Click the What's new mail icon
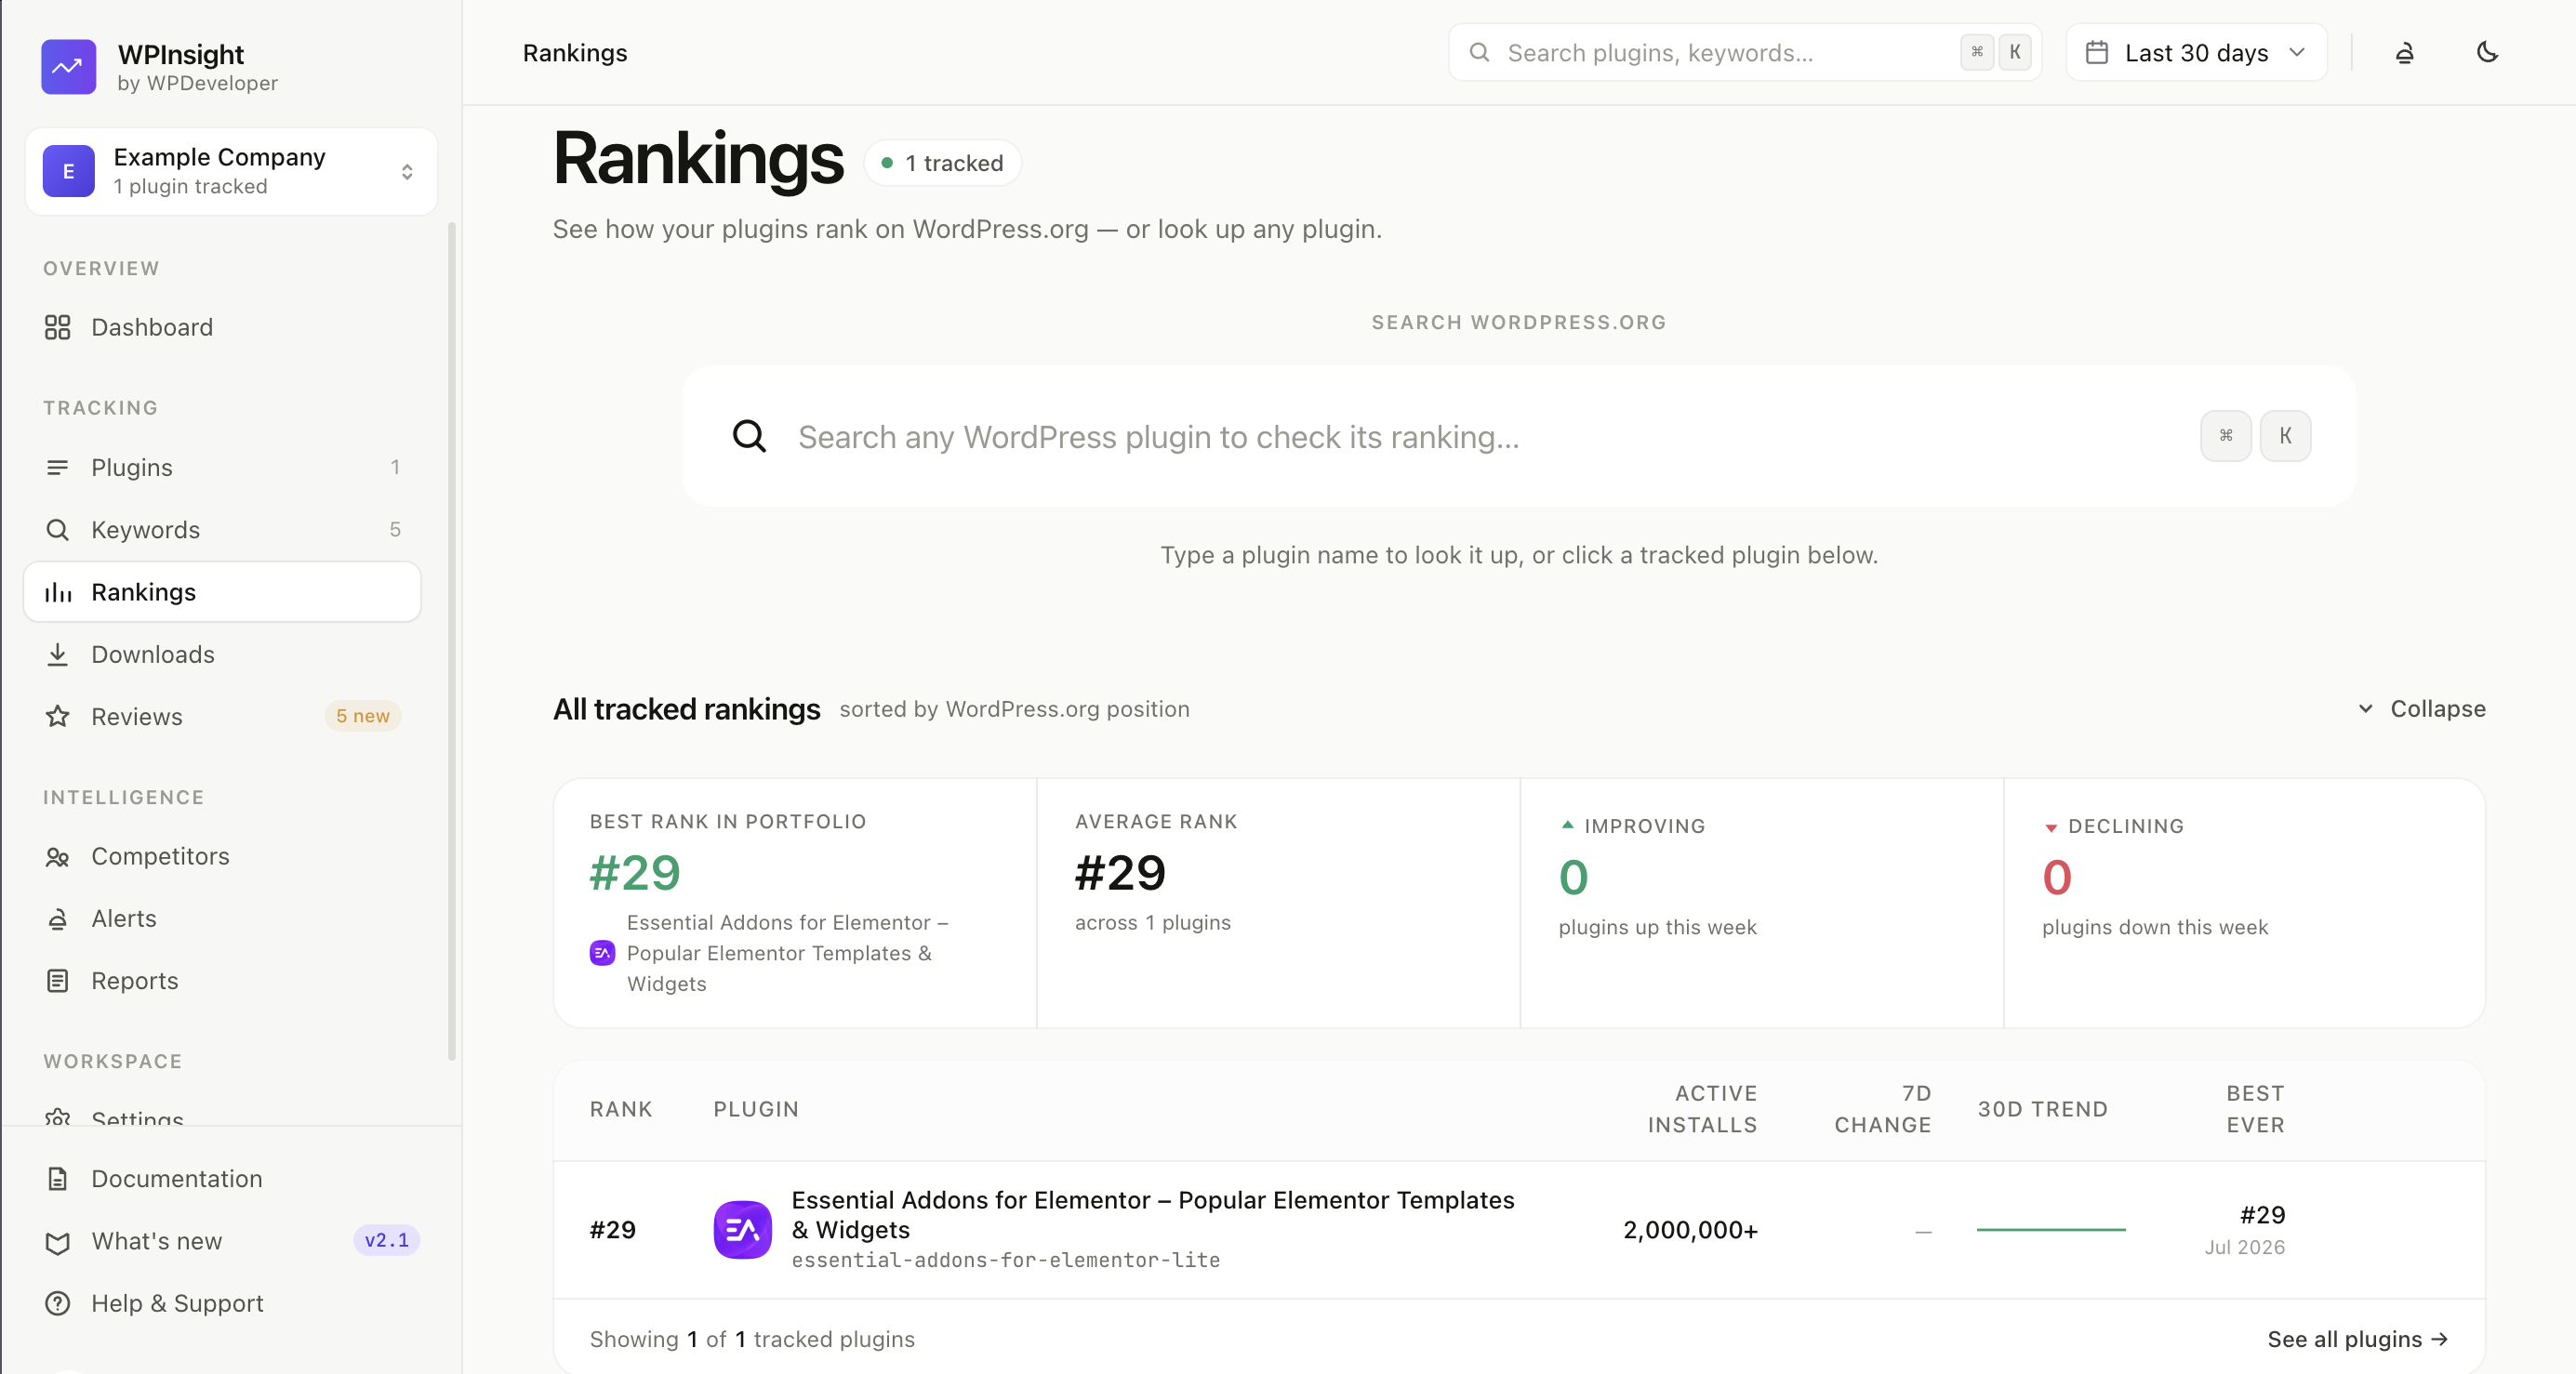 57,1242
